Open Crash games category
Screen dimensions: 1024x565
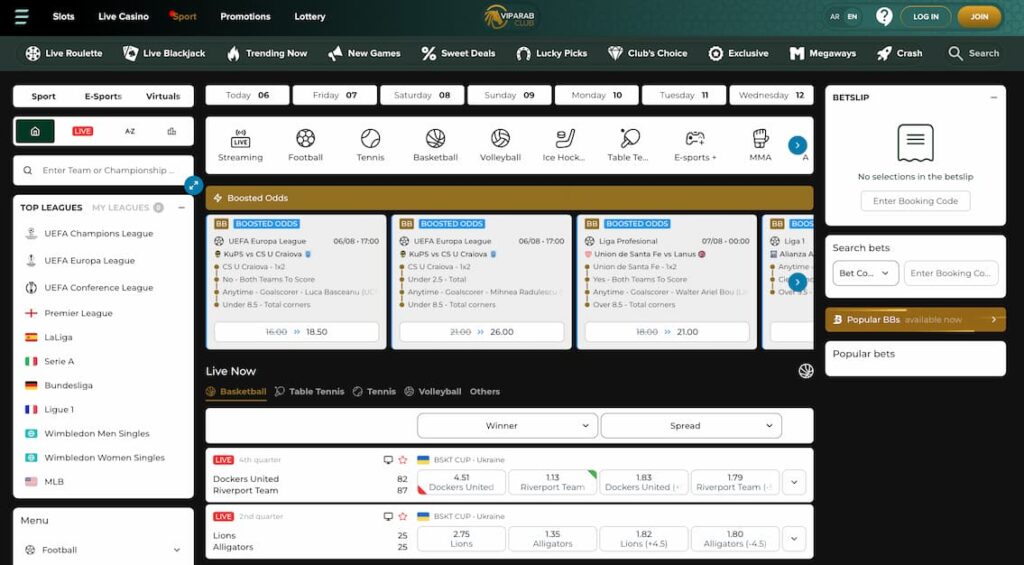899,54
